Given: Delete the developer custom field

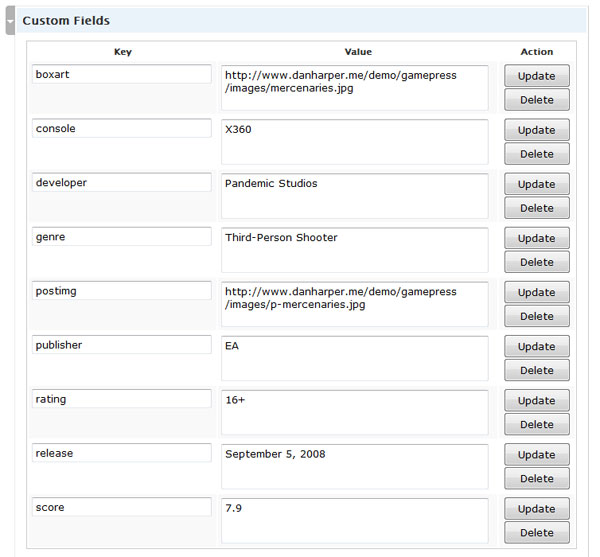Looking at the screenshot, I should coord(536,208).
